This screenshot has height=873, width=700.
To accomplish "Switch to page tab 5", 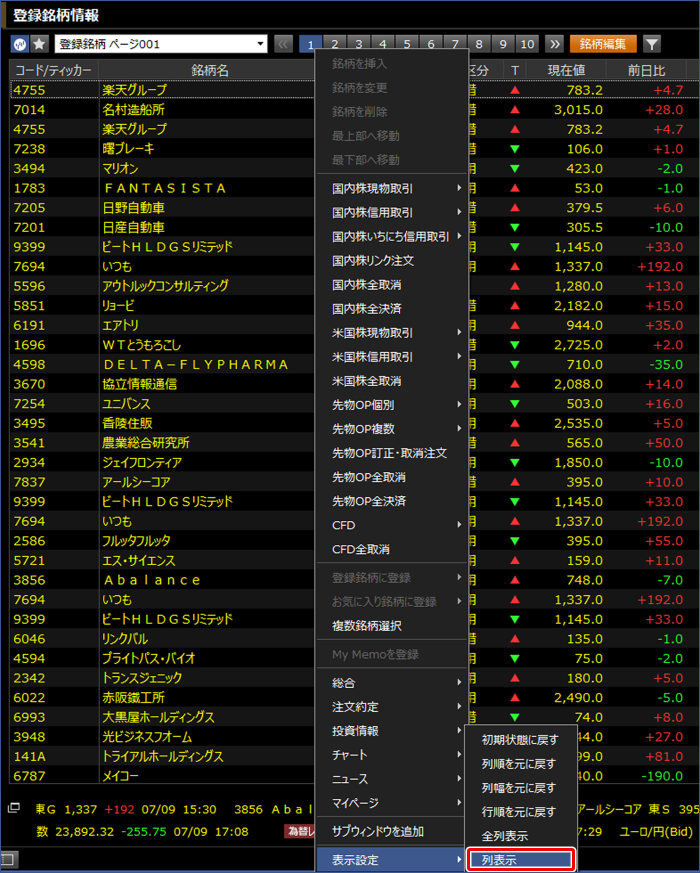I will [x=407, y=44].
